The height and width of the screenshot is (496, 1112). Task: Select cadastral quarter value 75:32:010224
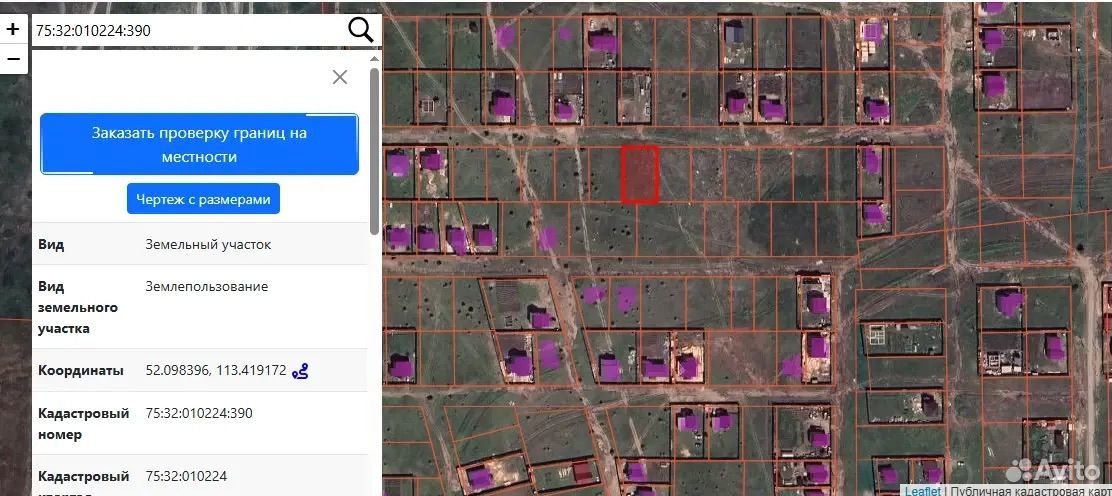point(186,476)
